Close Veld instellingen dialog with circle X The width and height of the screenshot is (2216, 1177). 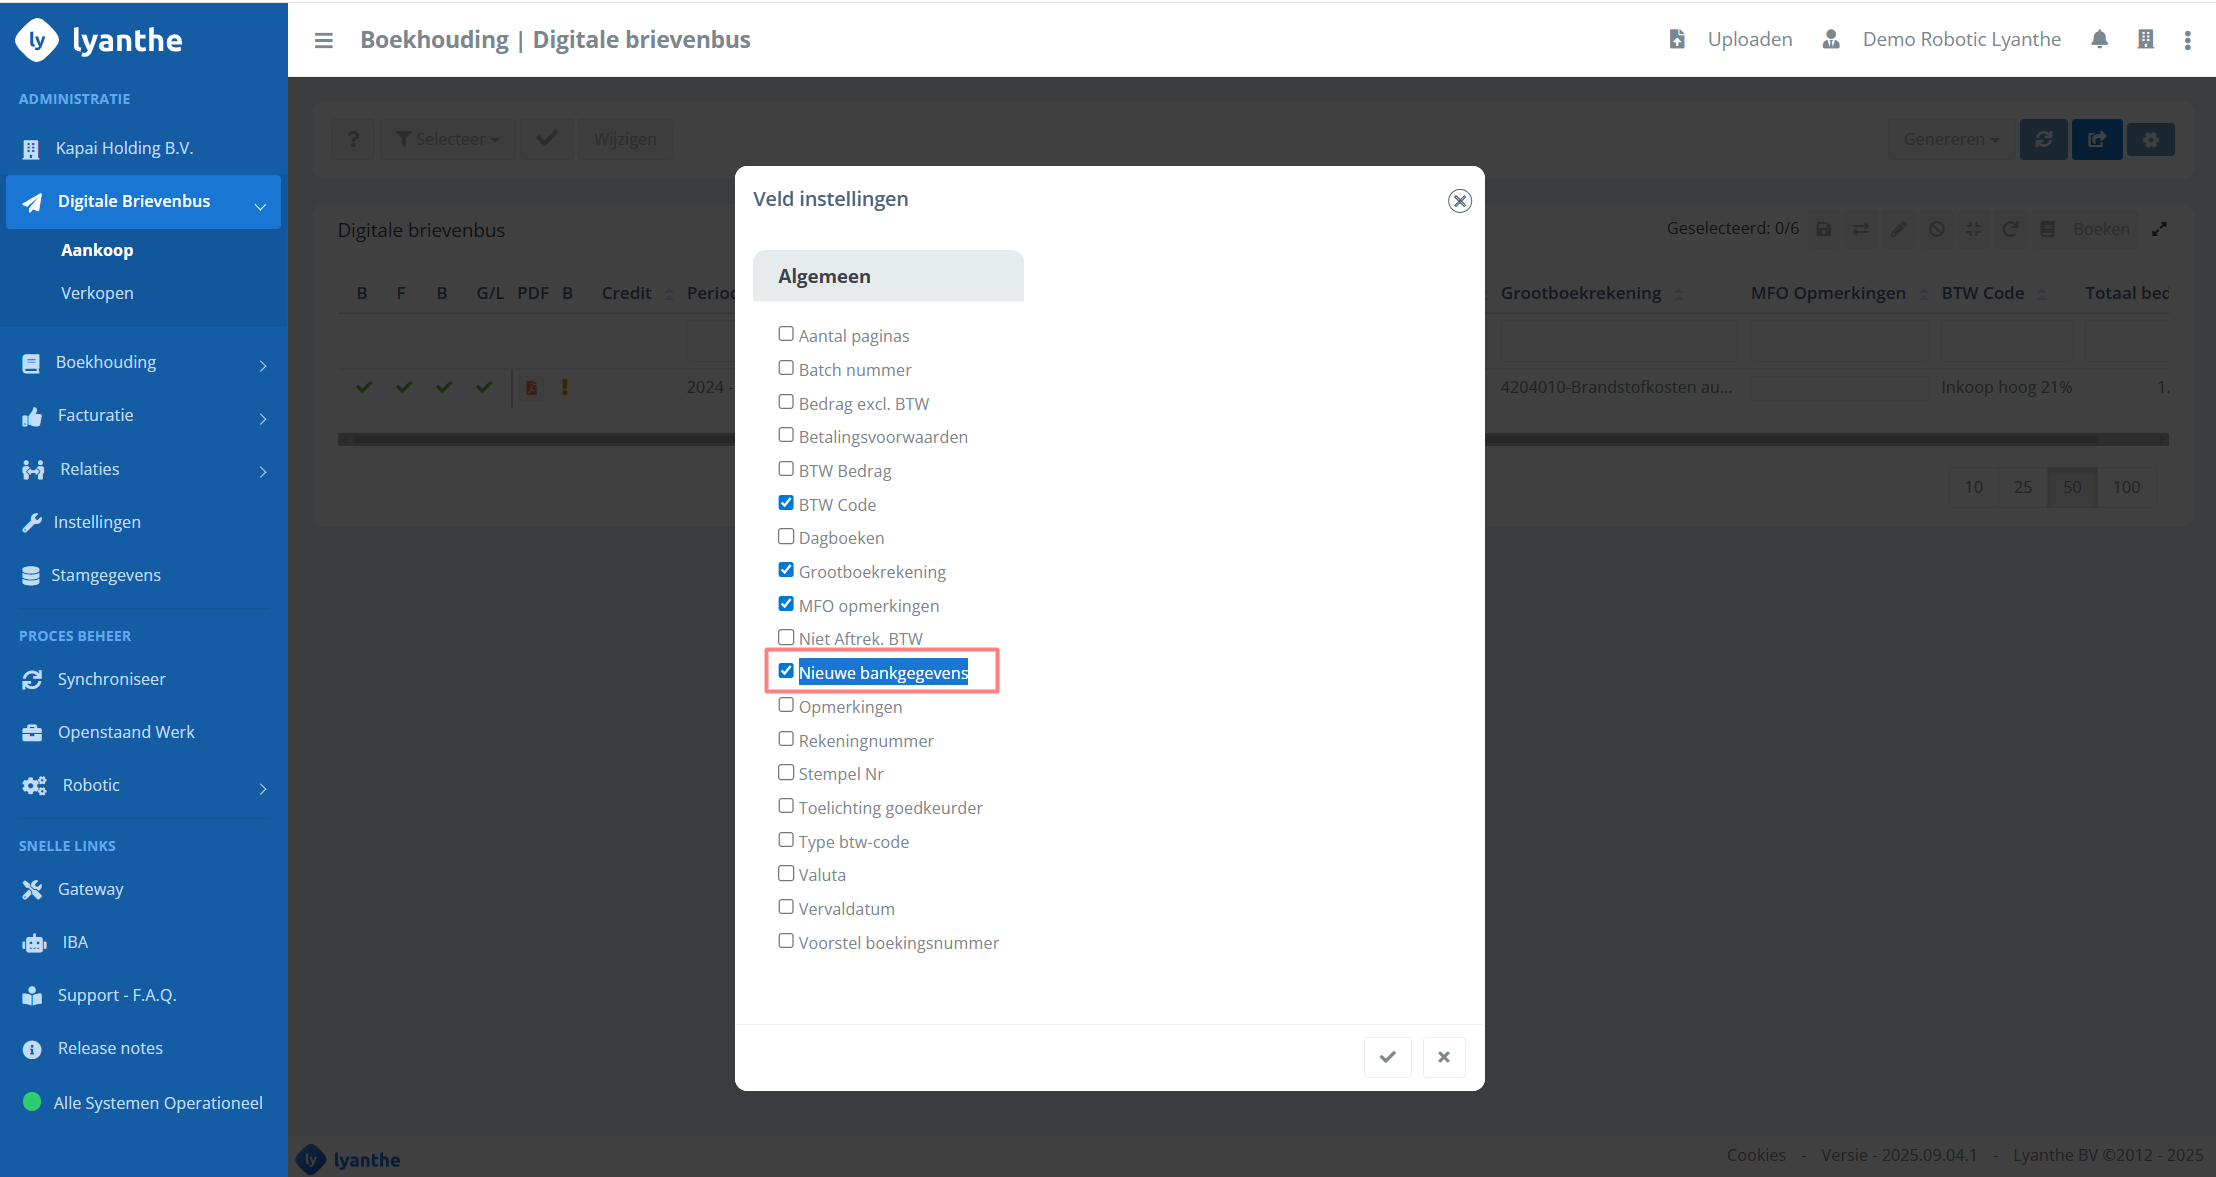click(1459, 201)
